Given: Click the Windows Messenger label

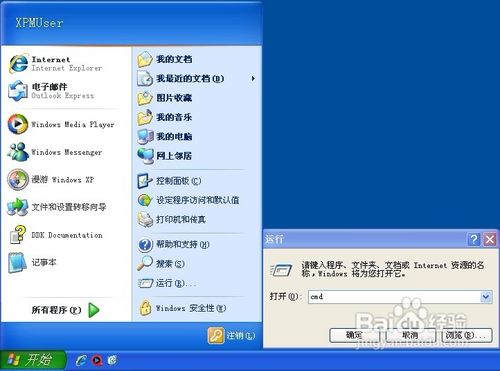Looking at the screenshot, I should click(67, 152).
